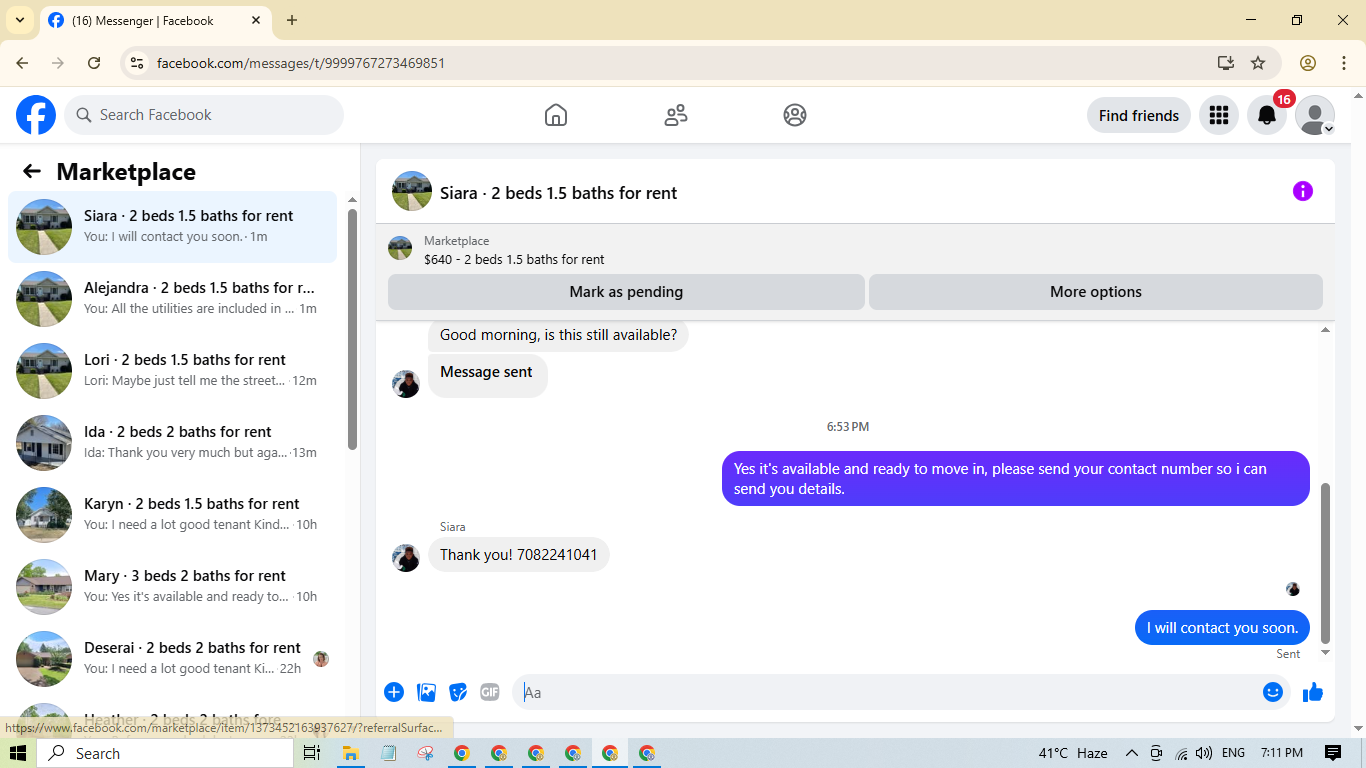
Task: Choose a sticker from the sticker icon
Action: click(458, 692)
